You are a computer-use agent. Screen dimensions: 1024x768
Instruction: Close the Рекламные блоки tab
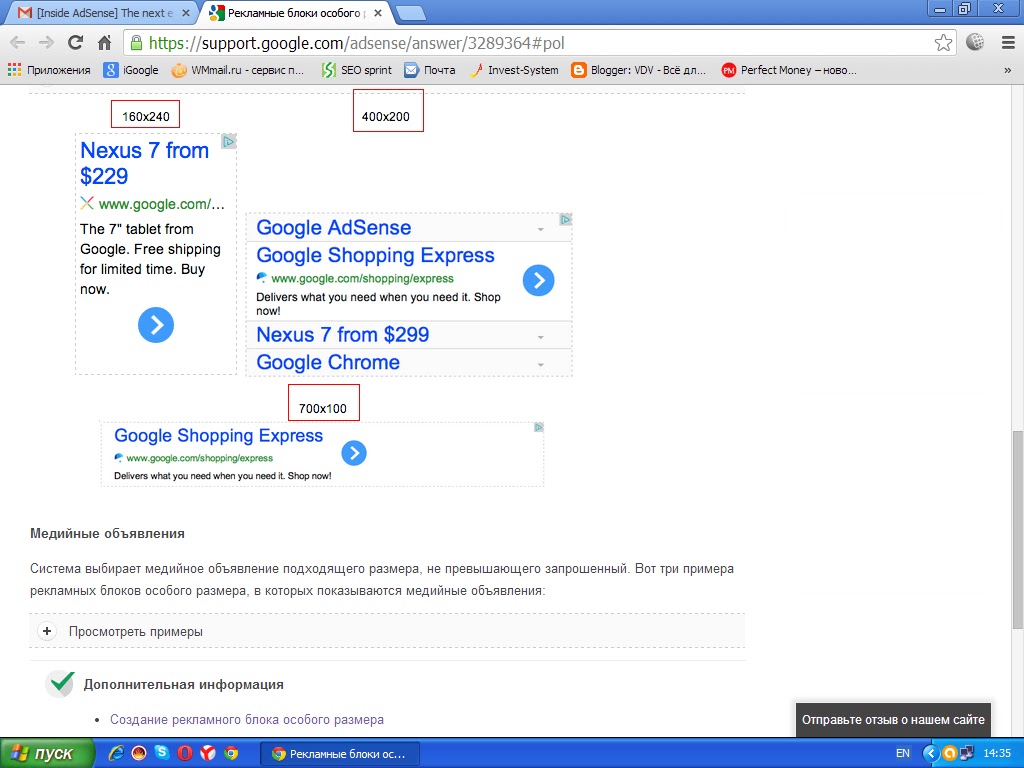[377, 12]
